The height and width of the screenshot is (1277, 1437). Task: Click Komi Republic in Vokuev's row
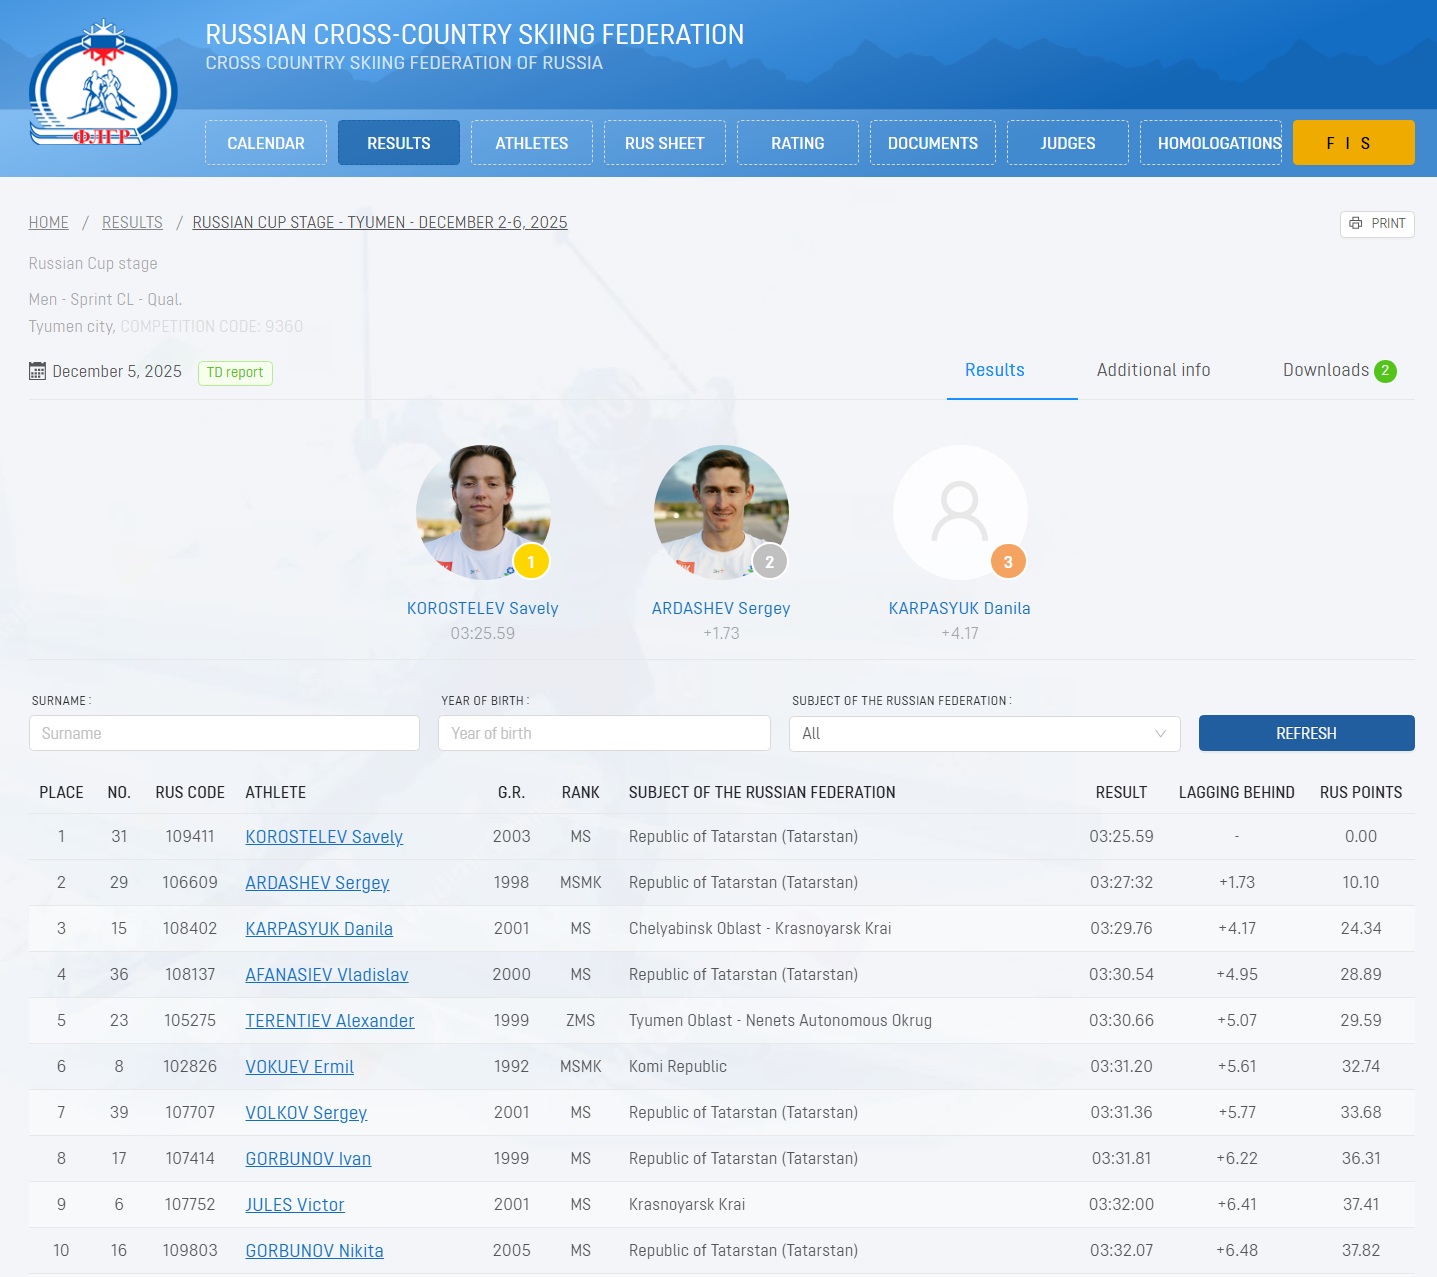[x=678, y=1067]
